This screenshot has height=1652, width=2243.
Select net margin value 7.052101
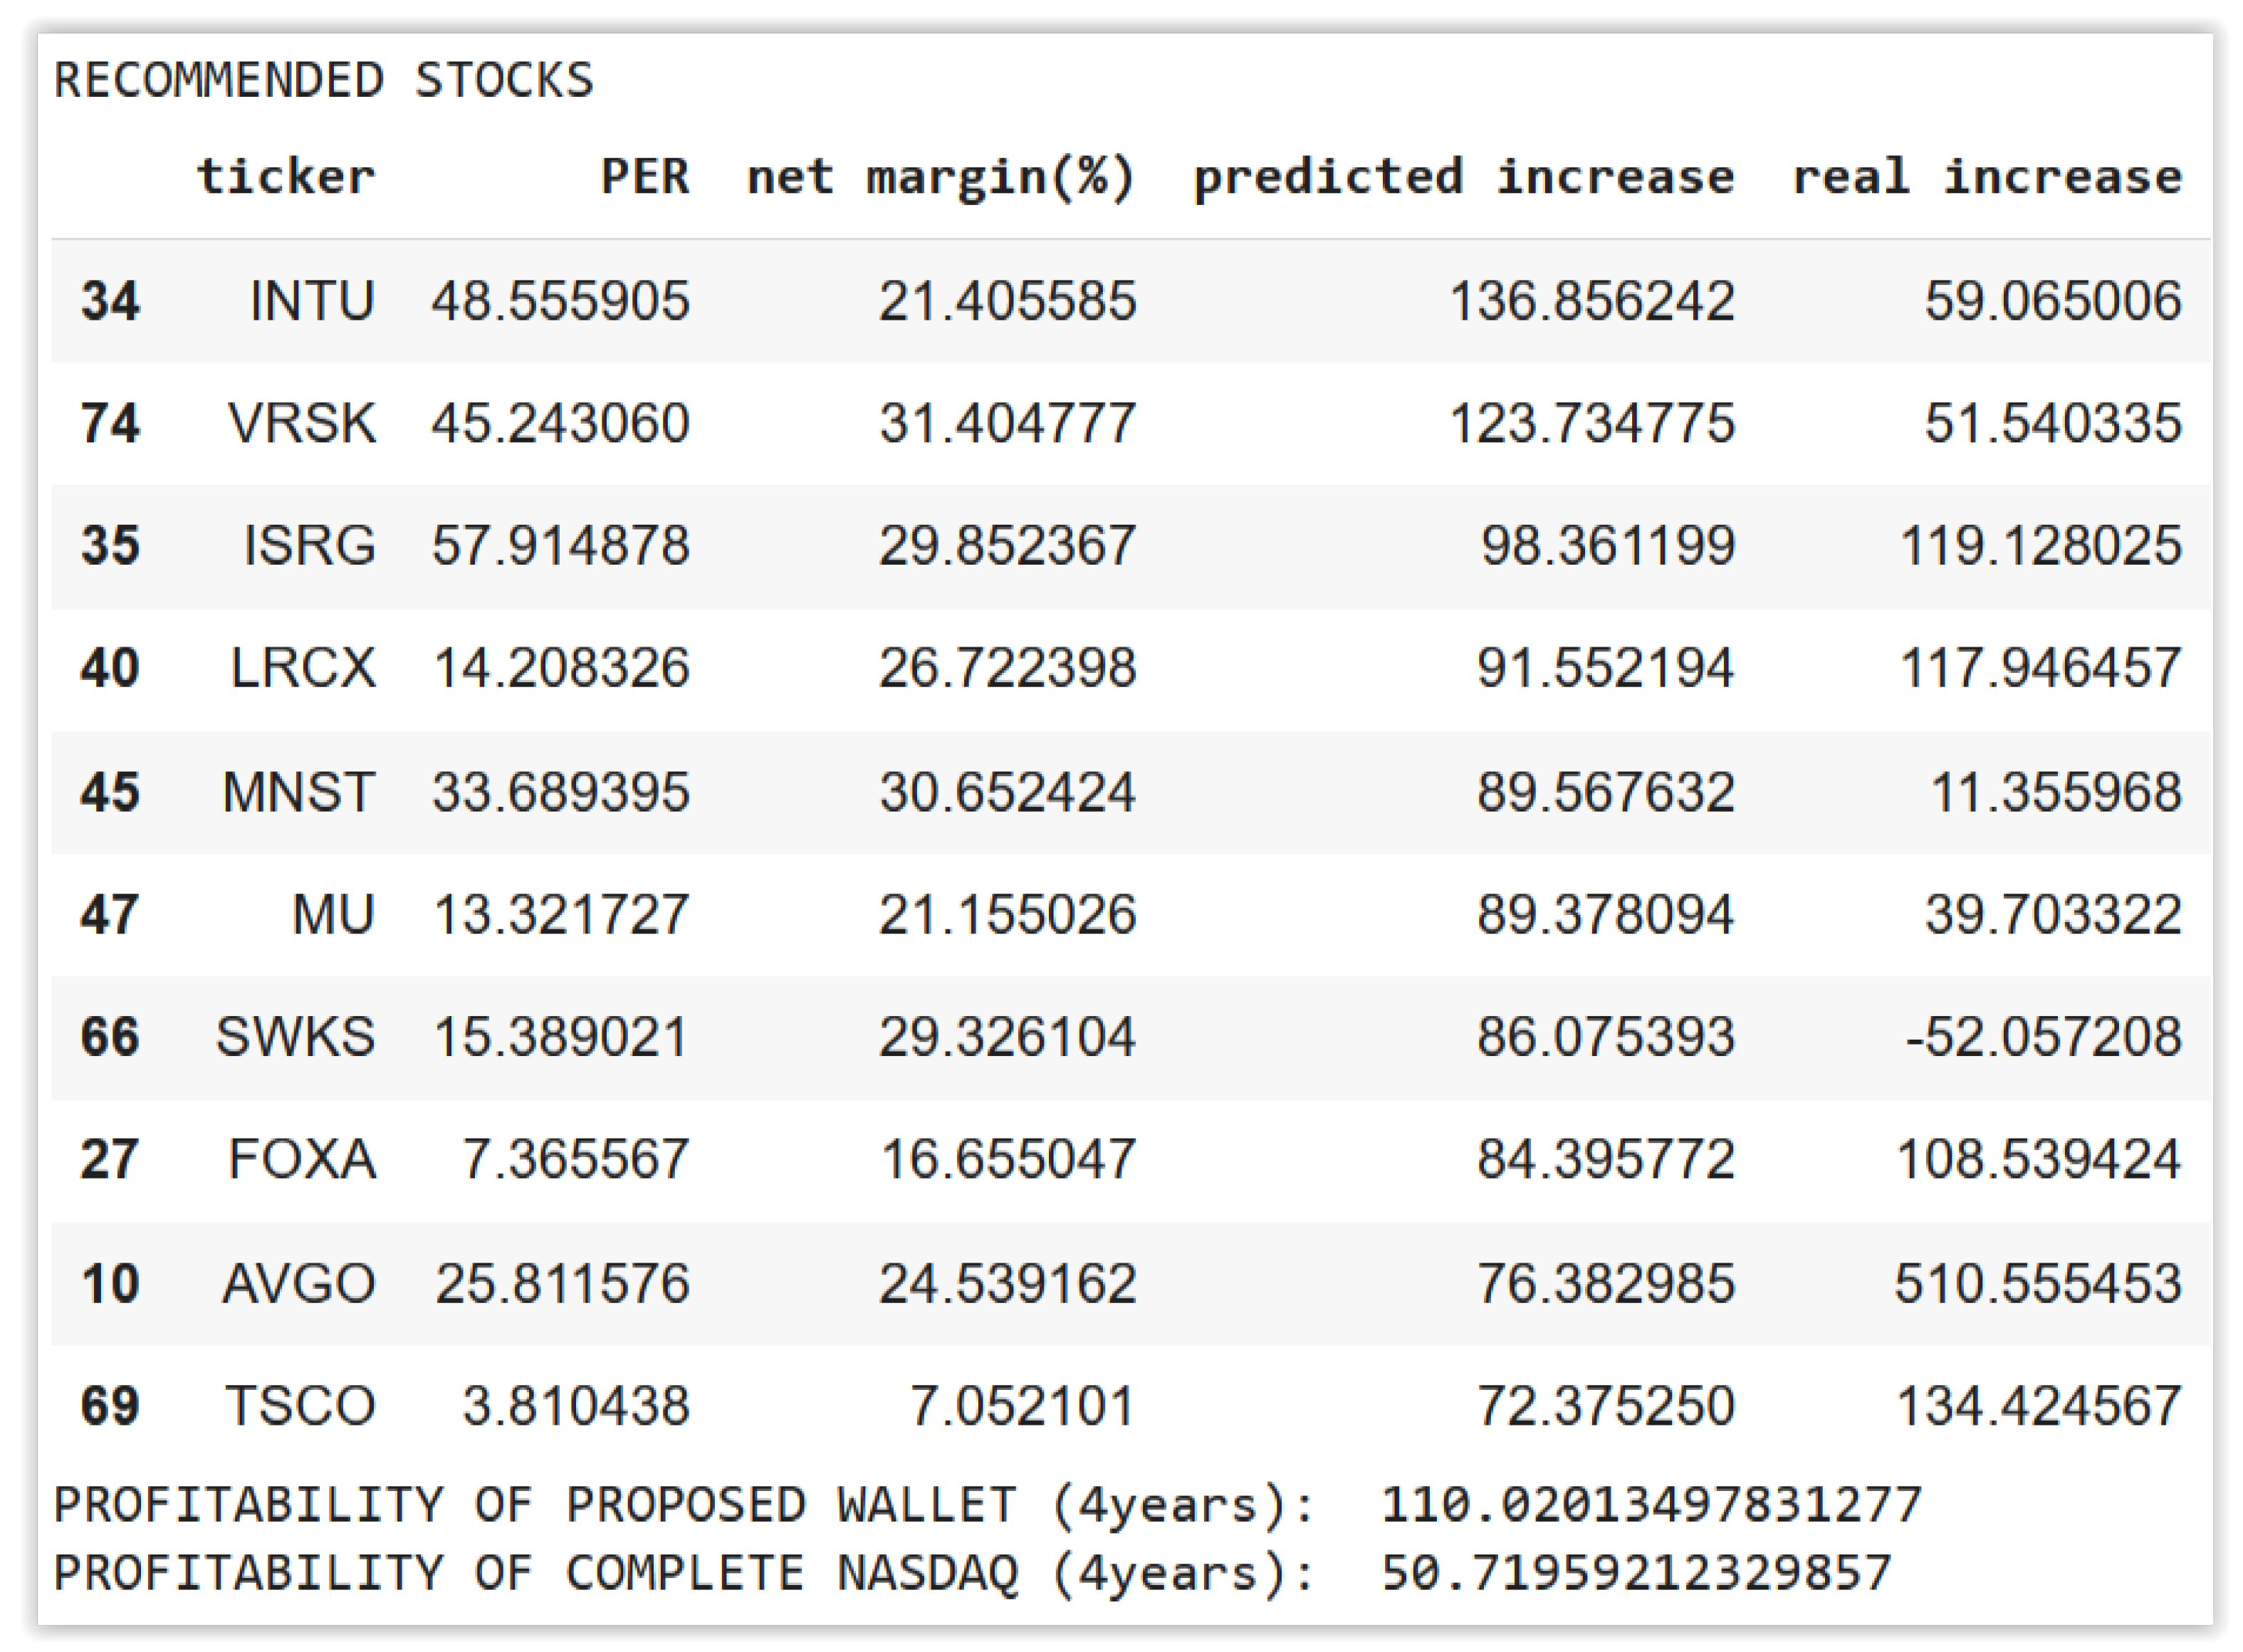1022,1406
